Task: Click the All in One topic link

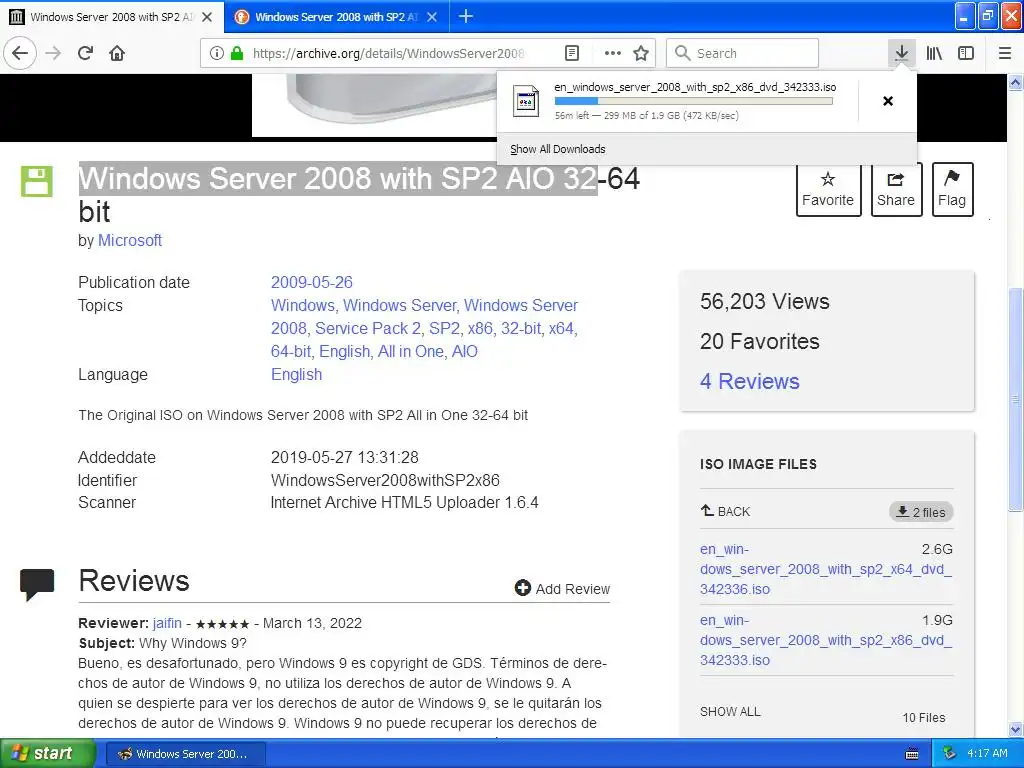Action: (x=411, y=351)
